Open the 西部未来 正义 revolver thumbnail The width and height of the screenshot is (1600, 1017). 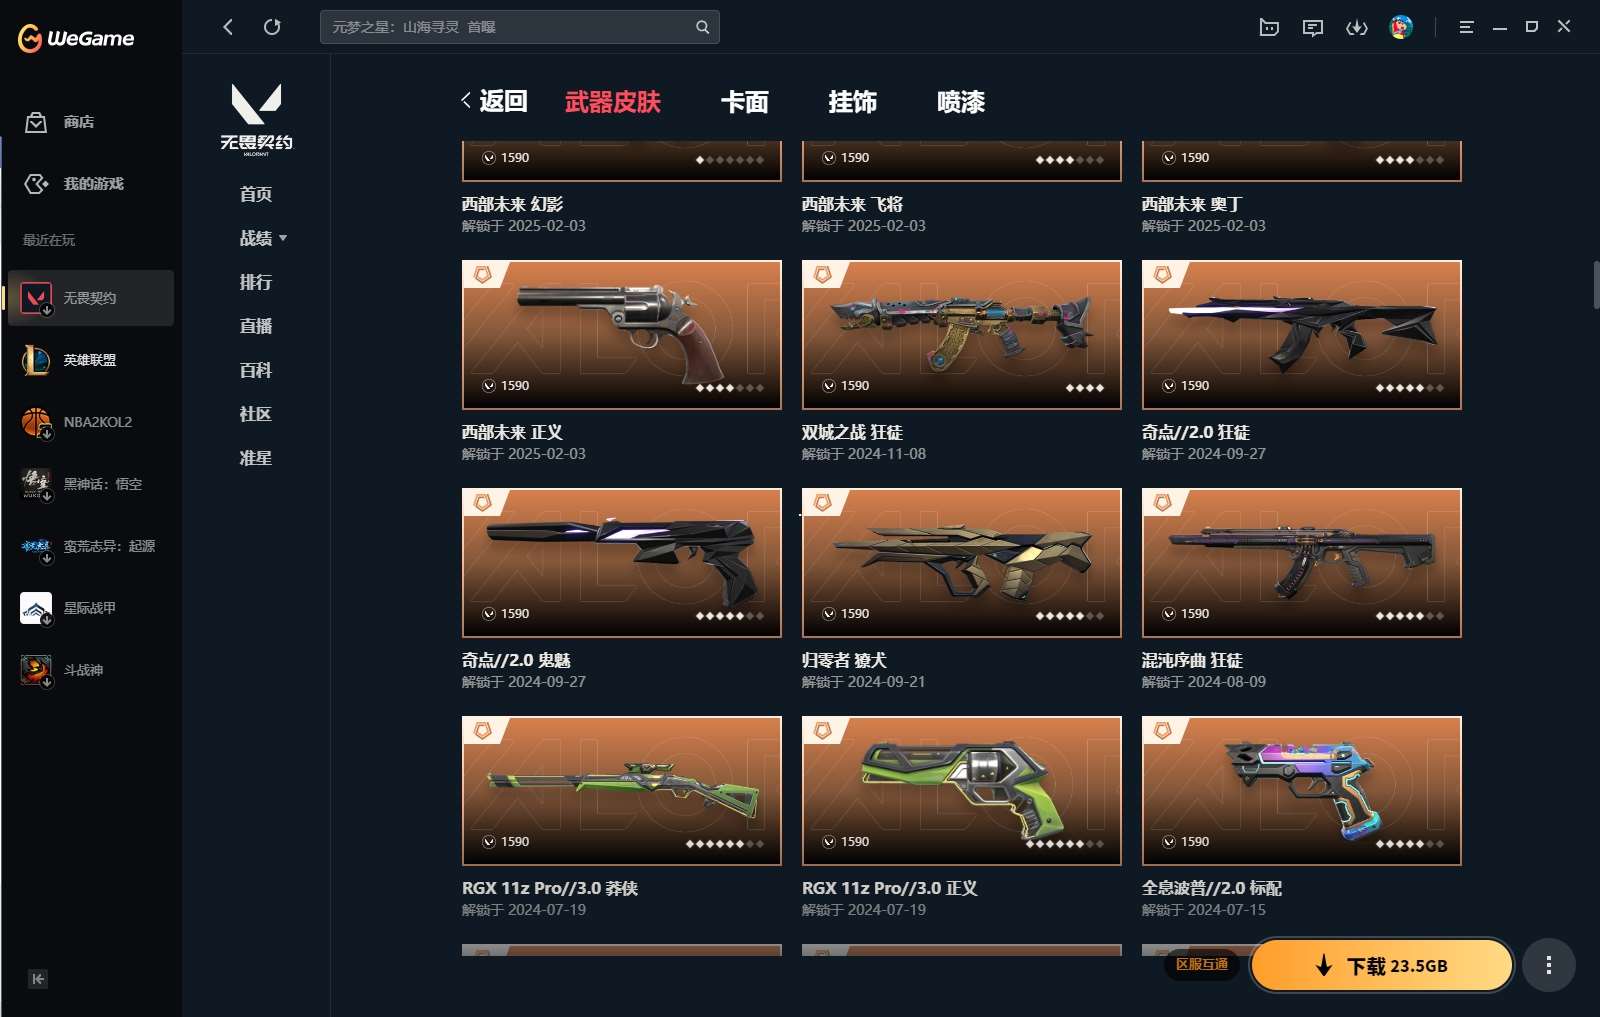coord(622,335)
